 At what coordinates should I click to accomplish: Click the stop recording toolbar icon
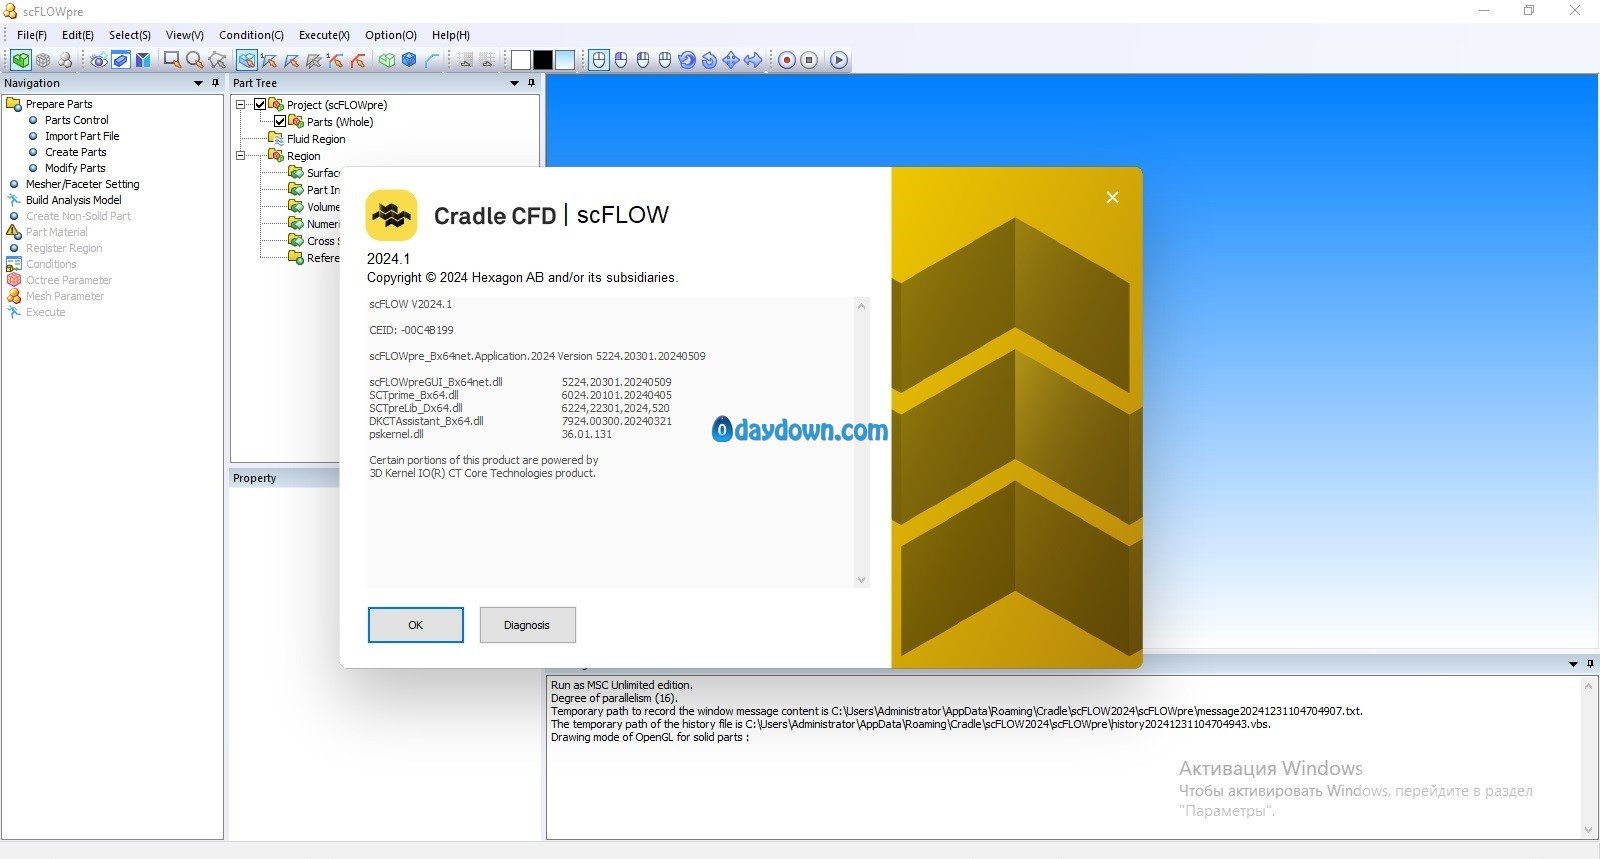(809, 60)
